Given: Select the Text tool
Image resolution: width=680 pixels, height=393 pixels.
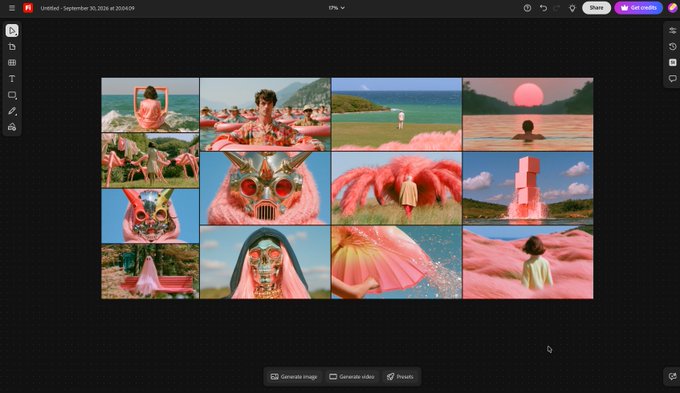Looking at the screenshot, I should click(x=12, y=79).
